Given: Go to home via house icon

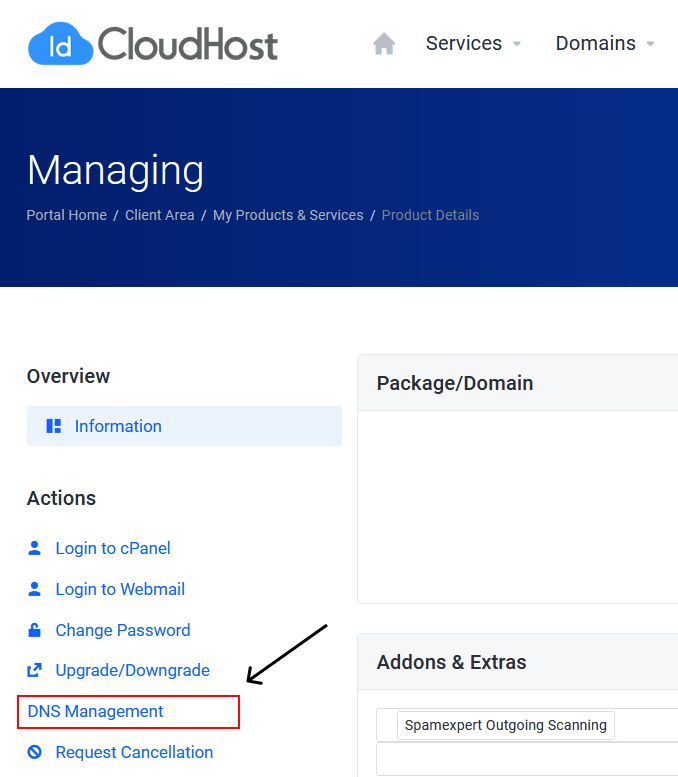Looking at the screenshot, I should [x=384, y=44].
